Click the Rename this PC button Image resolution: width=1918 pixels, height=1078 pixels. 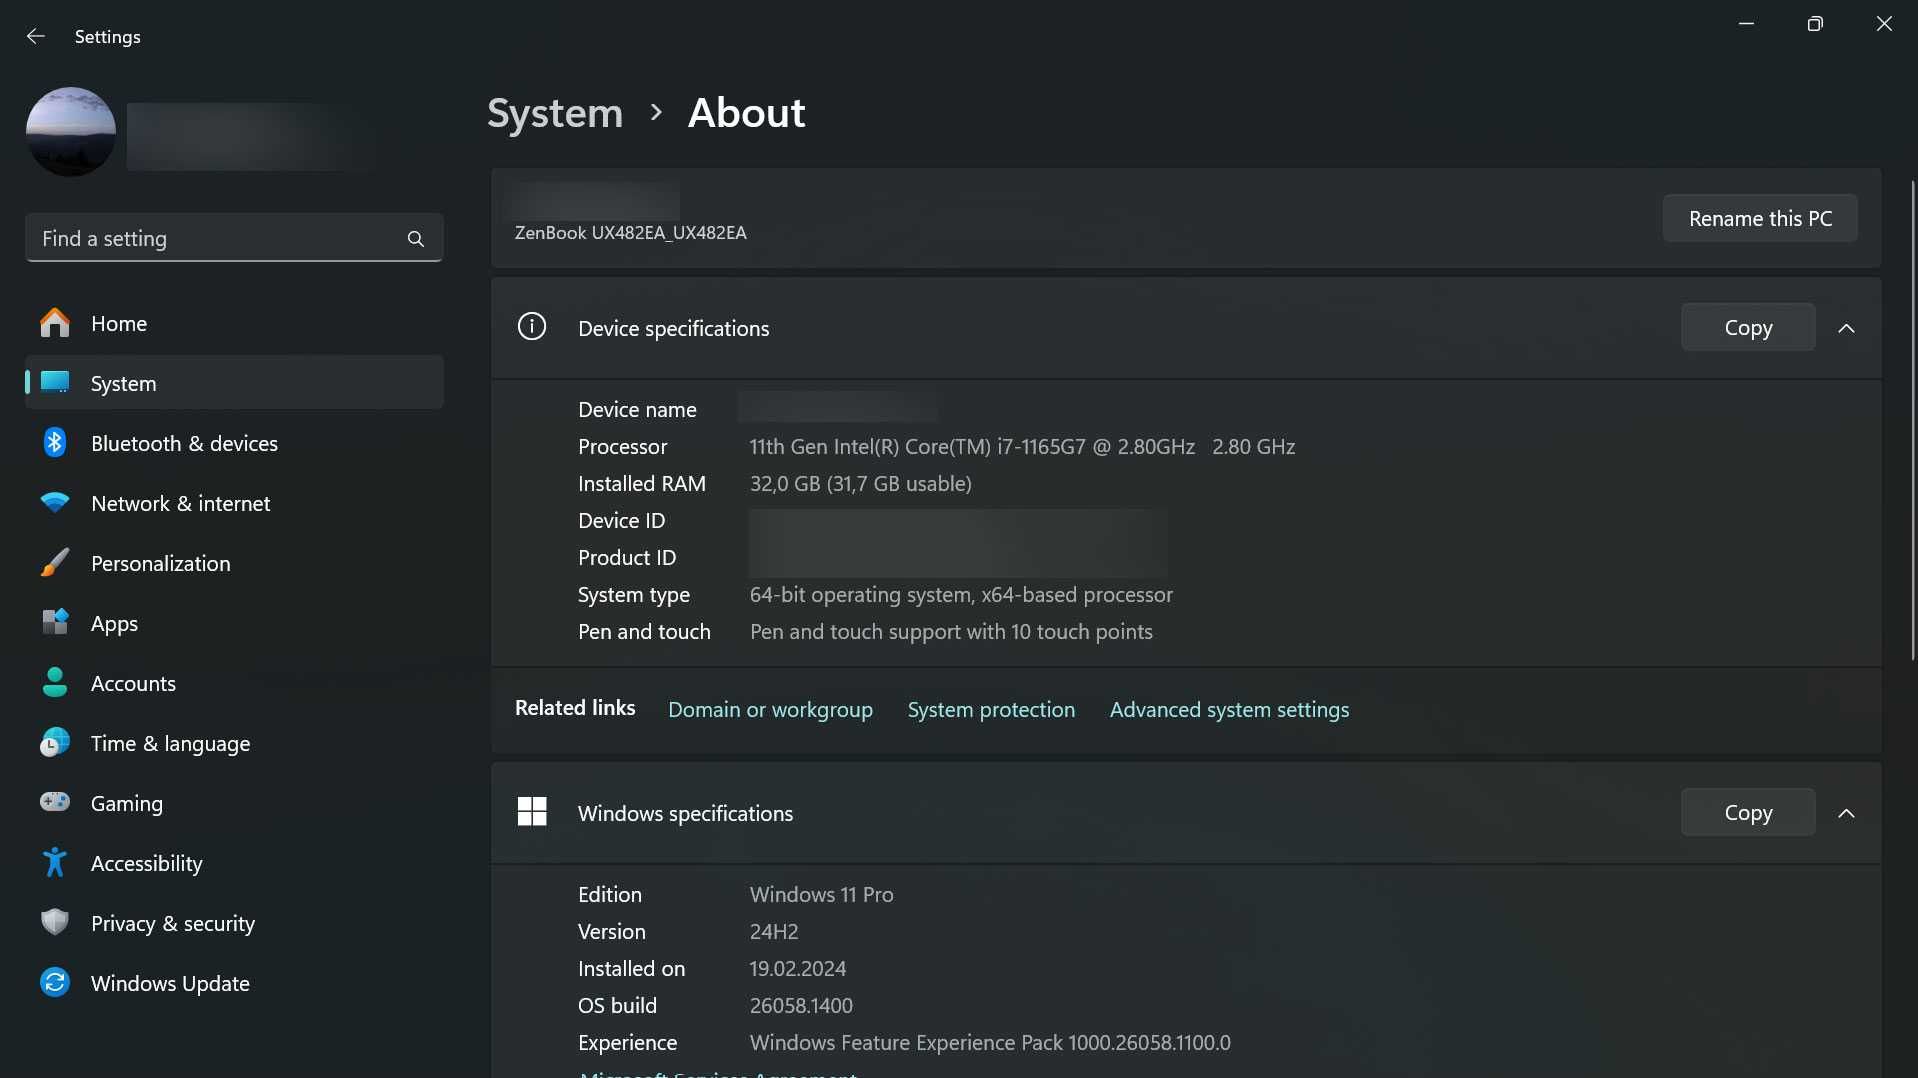pos(1760,218)
